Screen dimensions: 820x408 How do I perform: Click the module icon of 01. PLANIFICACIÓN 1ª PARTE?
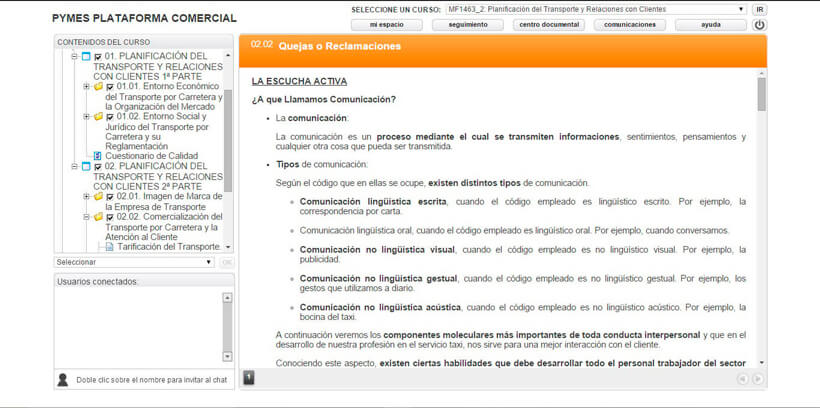click(86, 56)
